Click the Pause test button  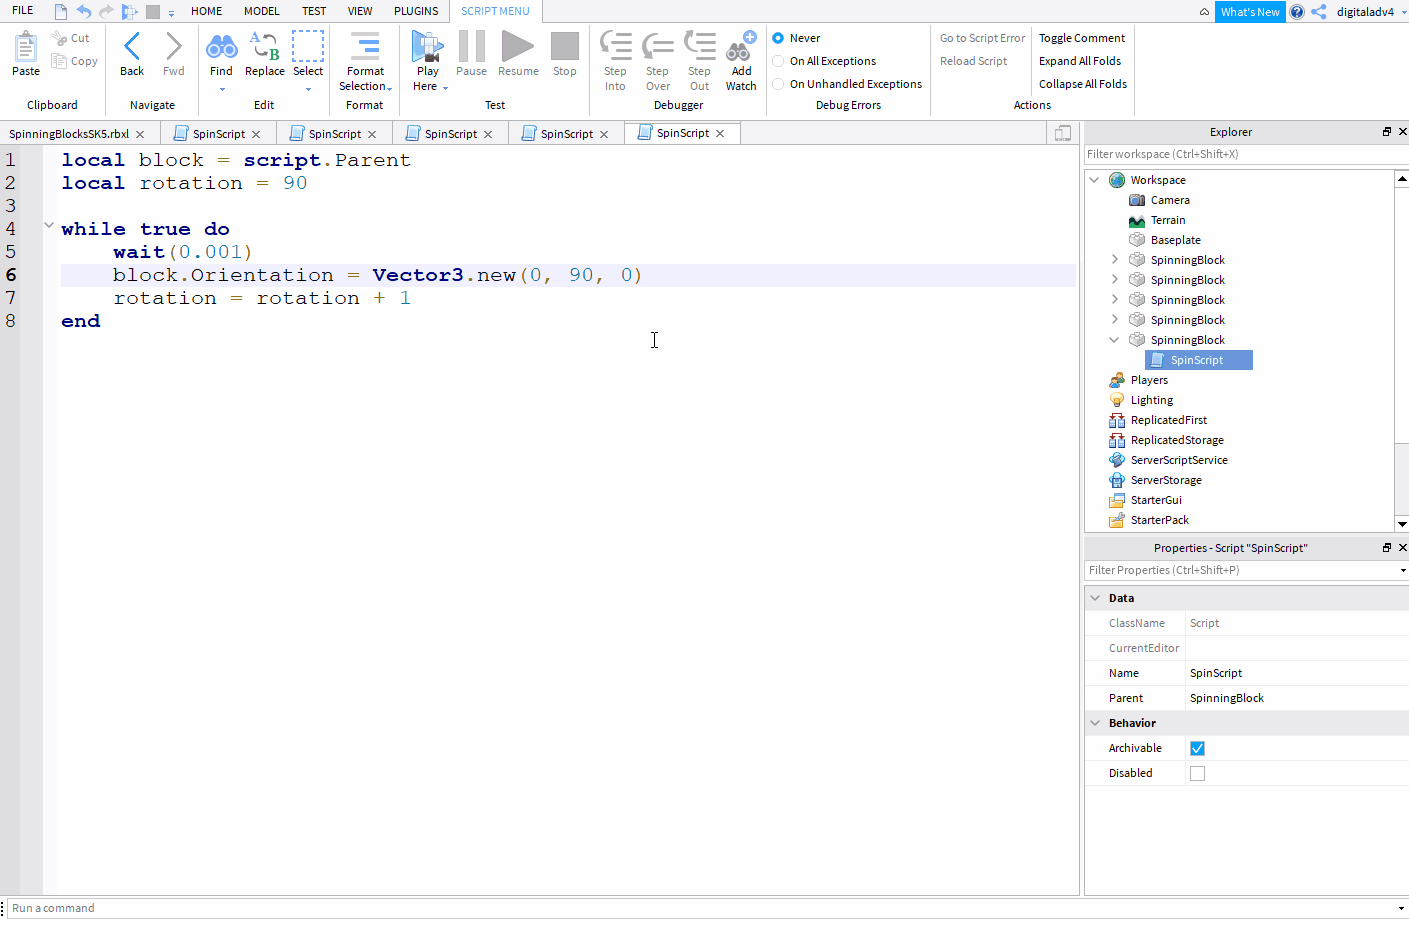tap(472, 46)
